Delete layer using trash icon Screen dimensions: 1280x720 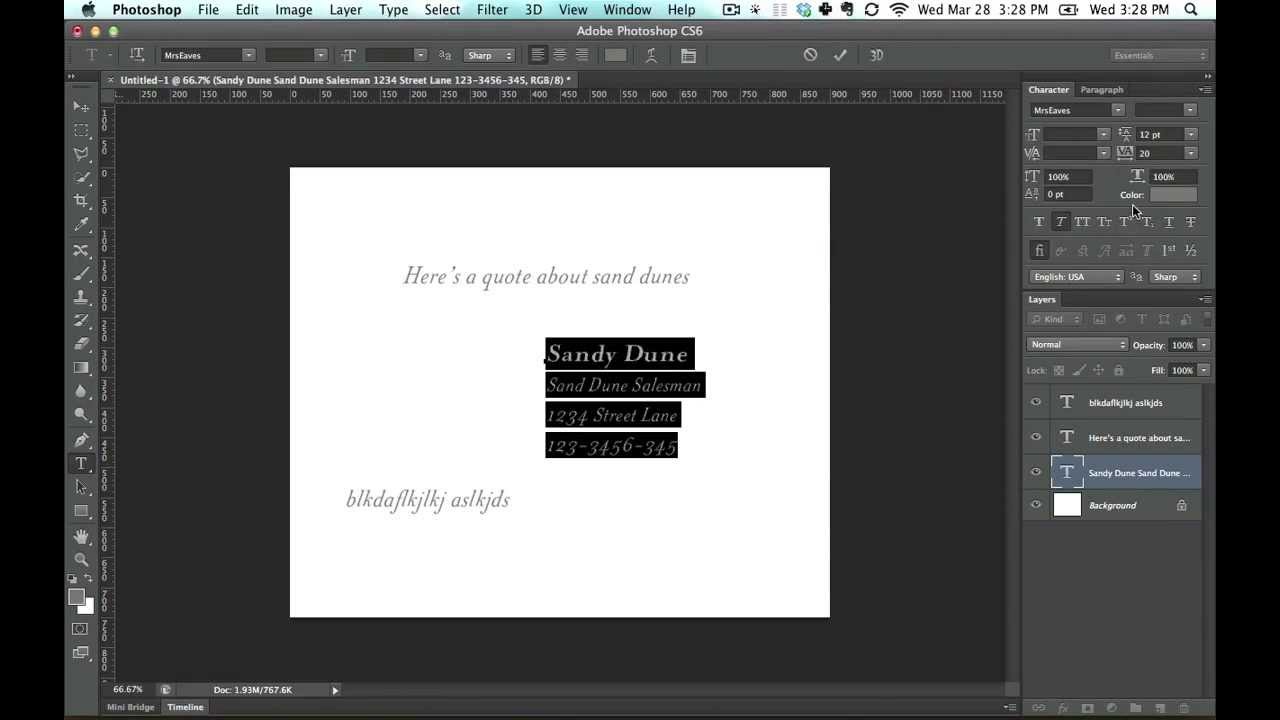1184,708
